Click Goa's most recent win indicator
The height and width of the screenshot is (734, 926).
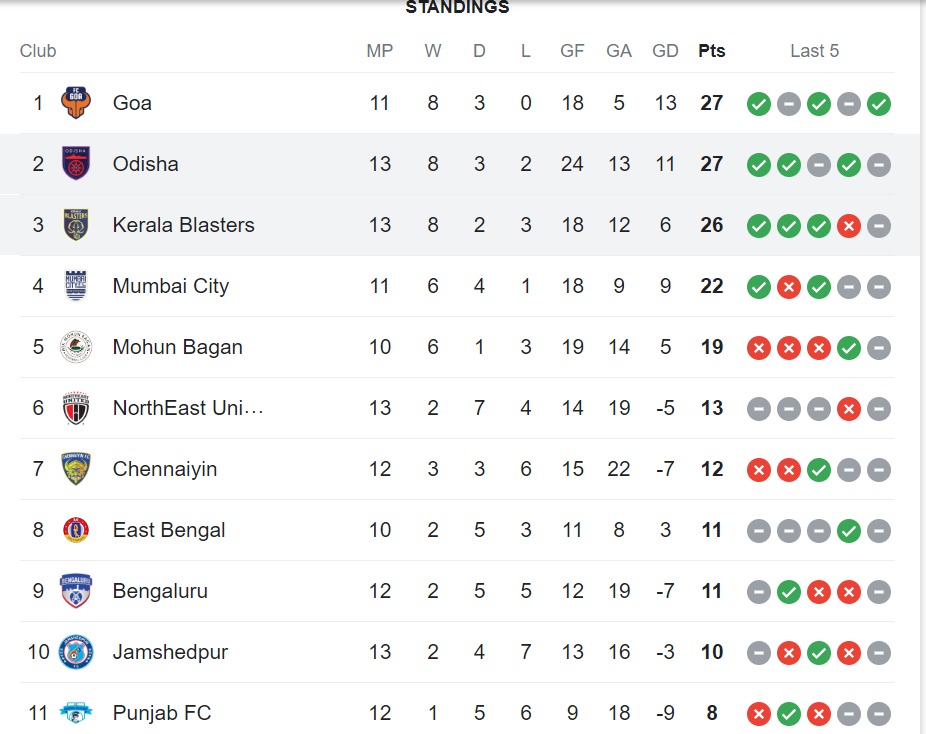tap(879, 103)
